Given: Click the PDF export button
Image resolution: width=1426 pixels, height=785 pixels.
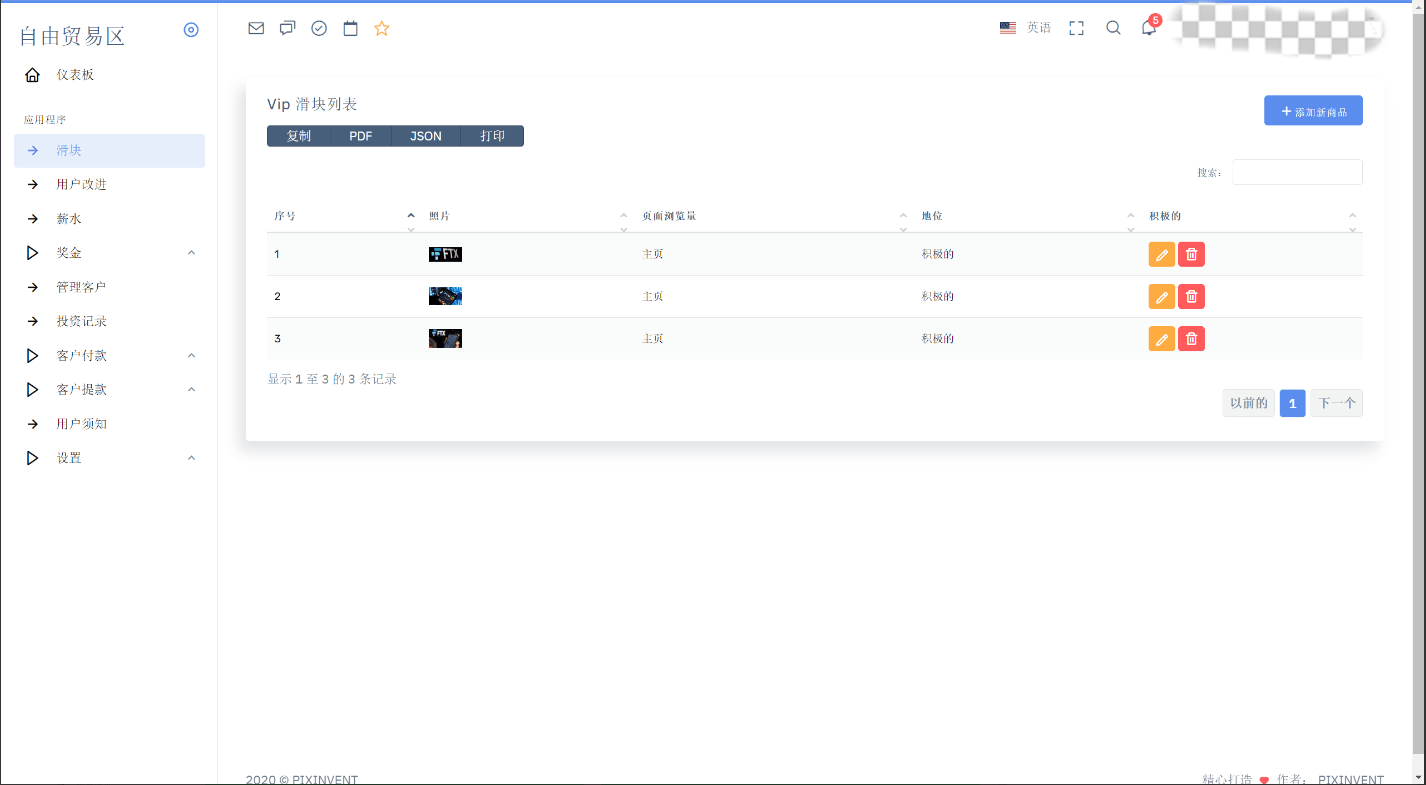Looking at the screenshot, I should coord(361,136).
